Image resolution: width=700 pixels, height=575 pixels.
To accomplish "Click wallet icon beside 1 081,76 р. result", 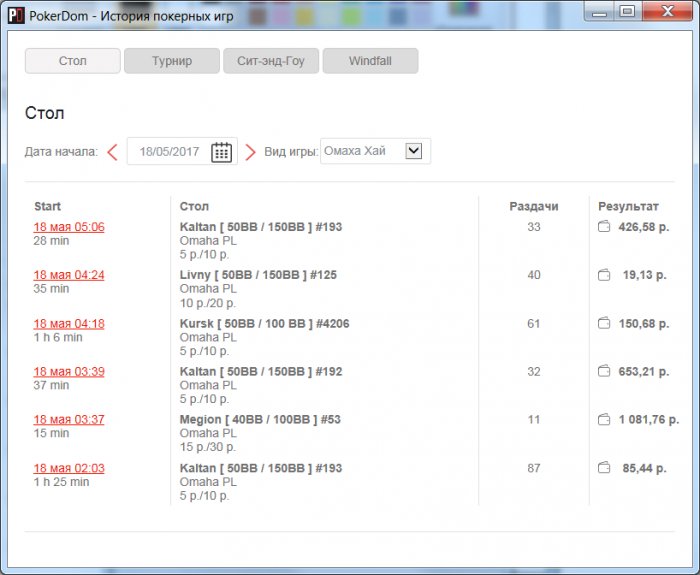I will pos(604,420).
